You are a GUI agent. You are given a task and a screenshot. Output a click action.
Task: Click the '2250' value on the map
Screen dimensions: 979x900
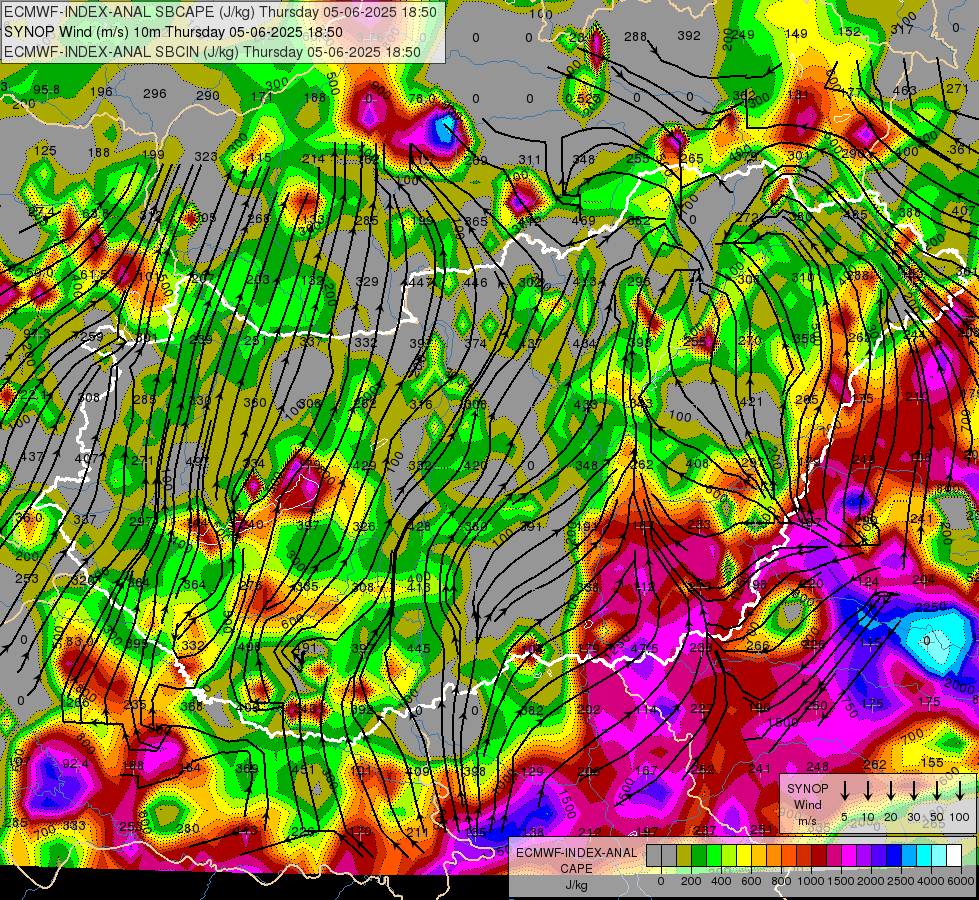(932, 608)
